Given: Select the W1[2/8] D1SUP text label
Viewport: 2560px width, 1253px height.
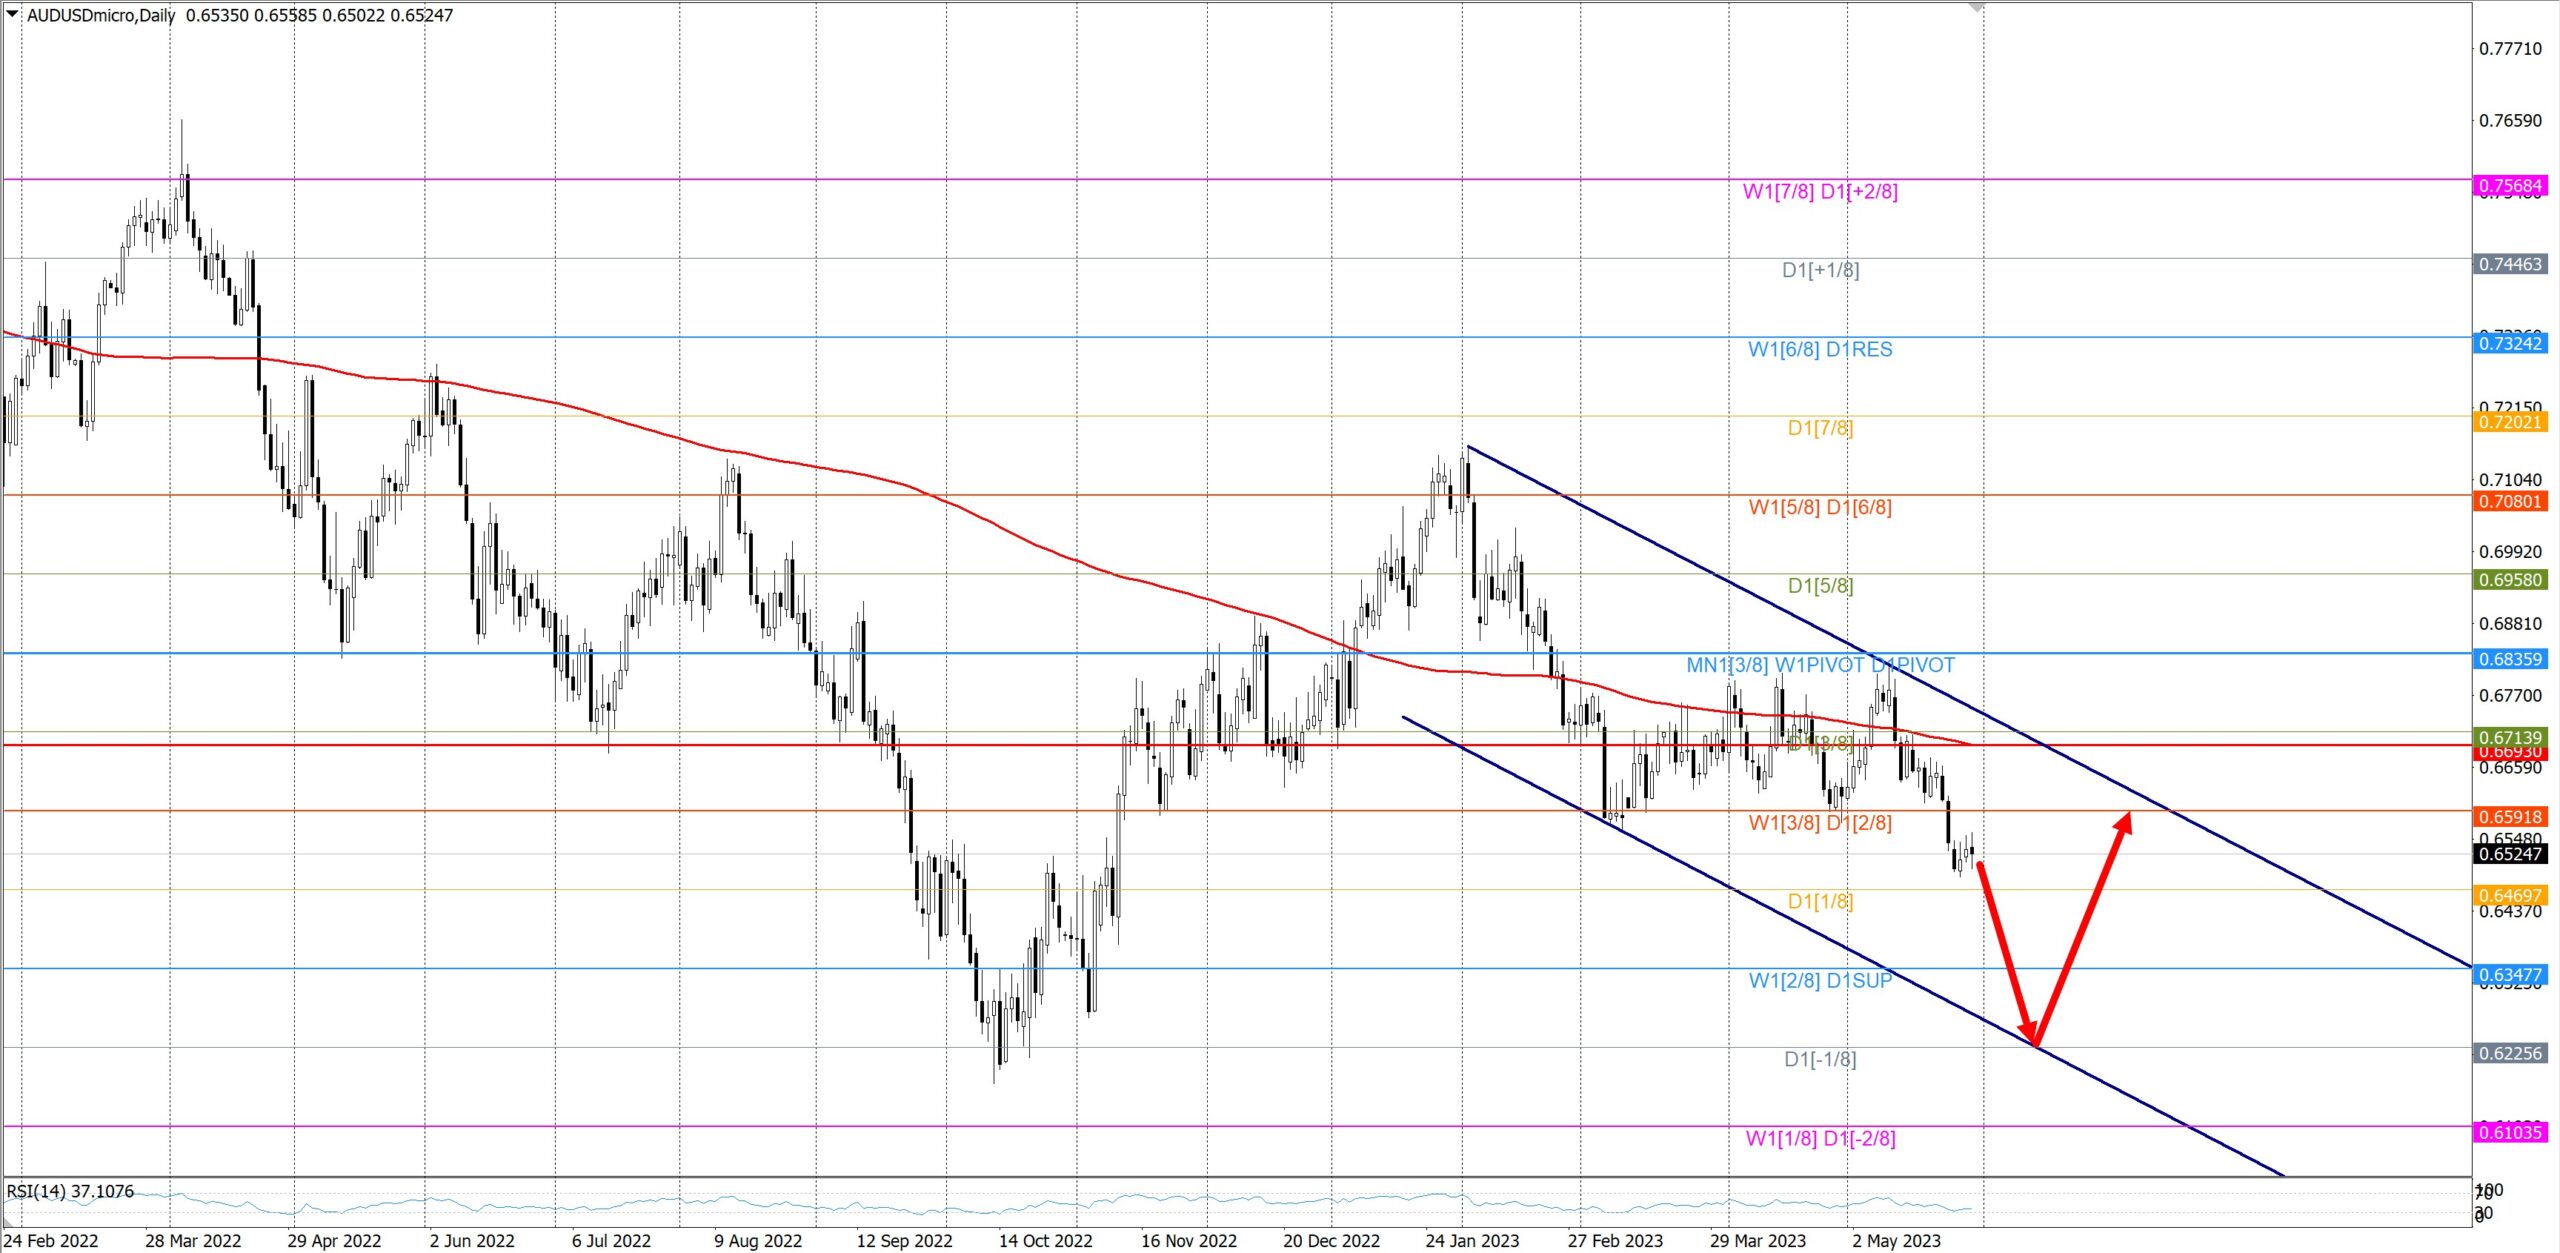Looking at the screenshot, I should pos(1819,981).
